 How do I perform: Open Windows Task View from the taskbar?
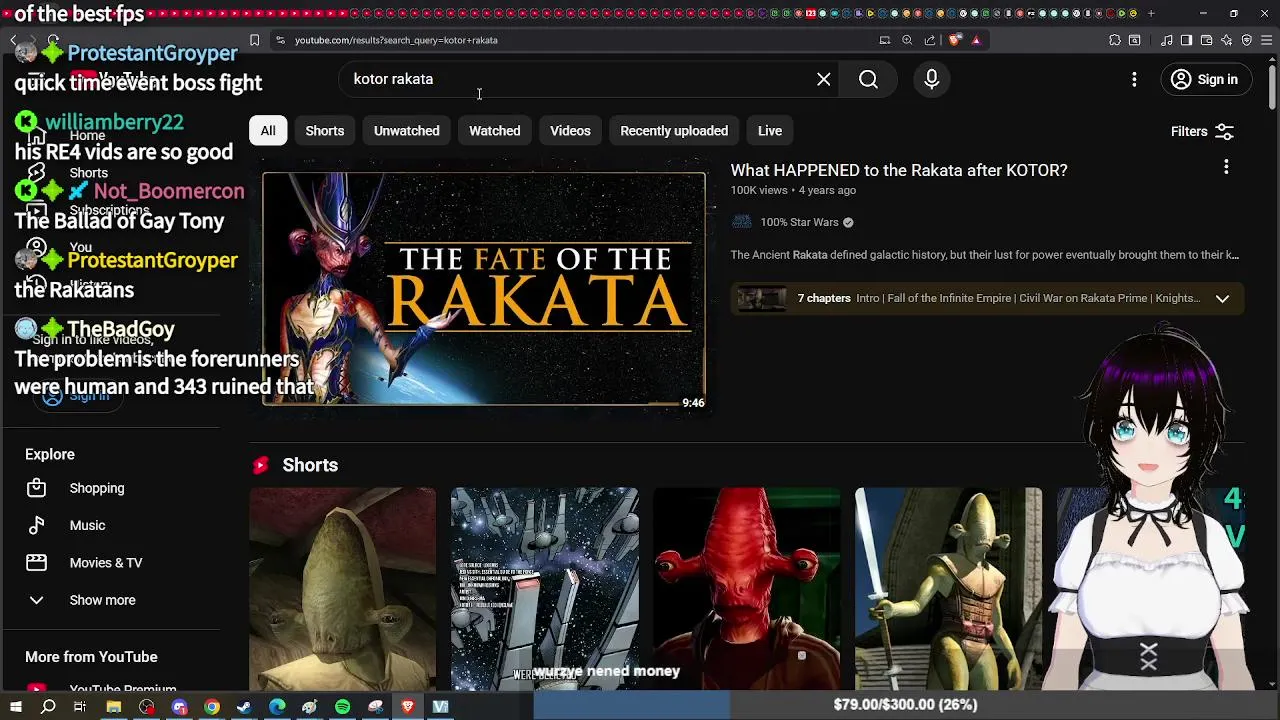80,707
